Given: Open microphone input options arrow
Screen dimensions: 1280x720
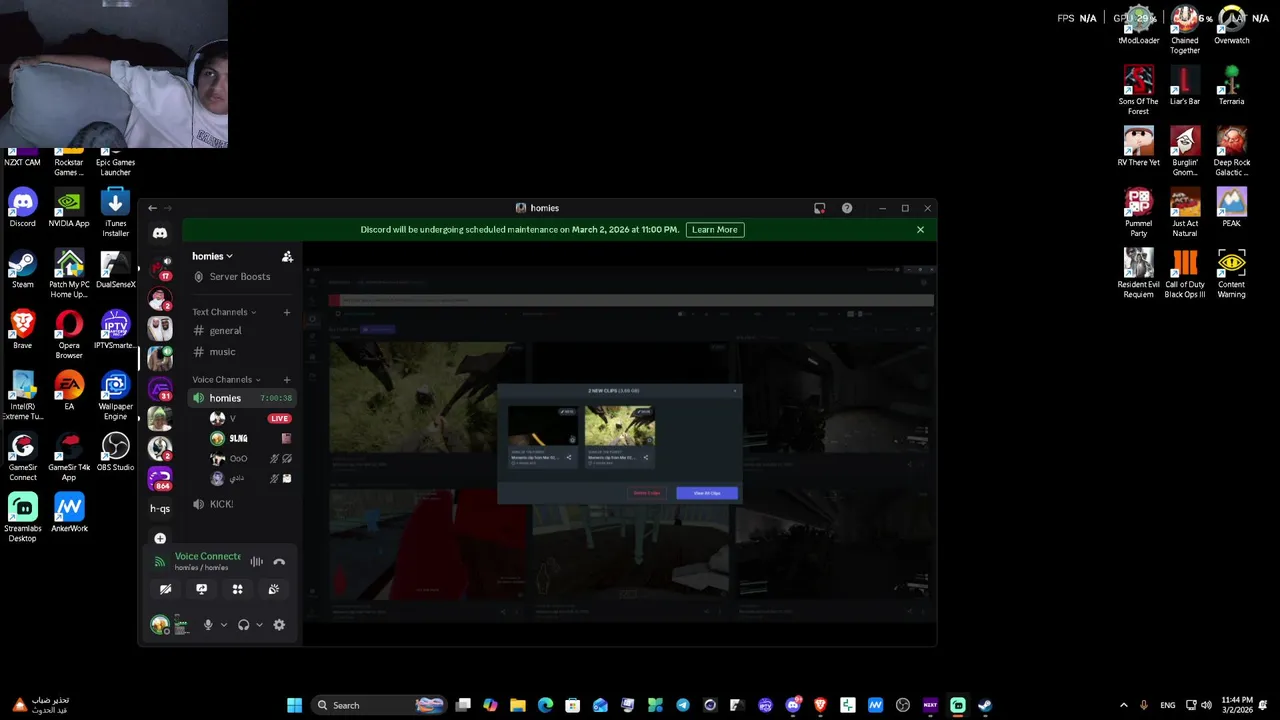Looking at the screenshot, I should click(223, 625).
